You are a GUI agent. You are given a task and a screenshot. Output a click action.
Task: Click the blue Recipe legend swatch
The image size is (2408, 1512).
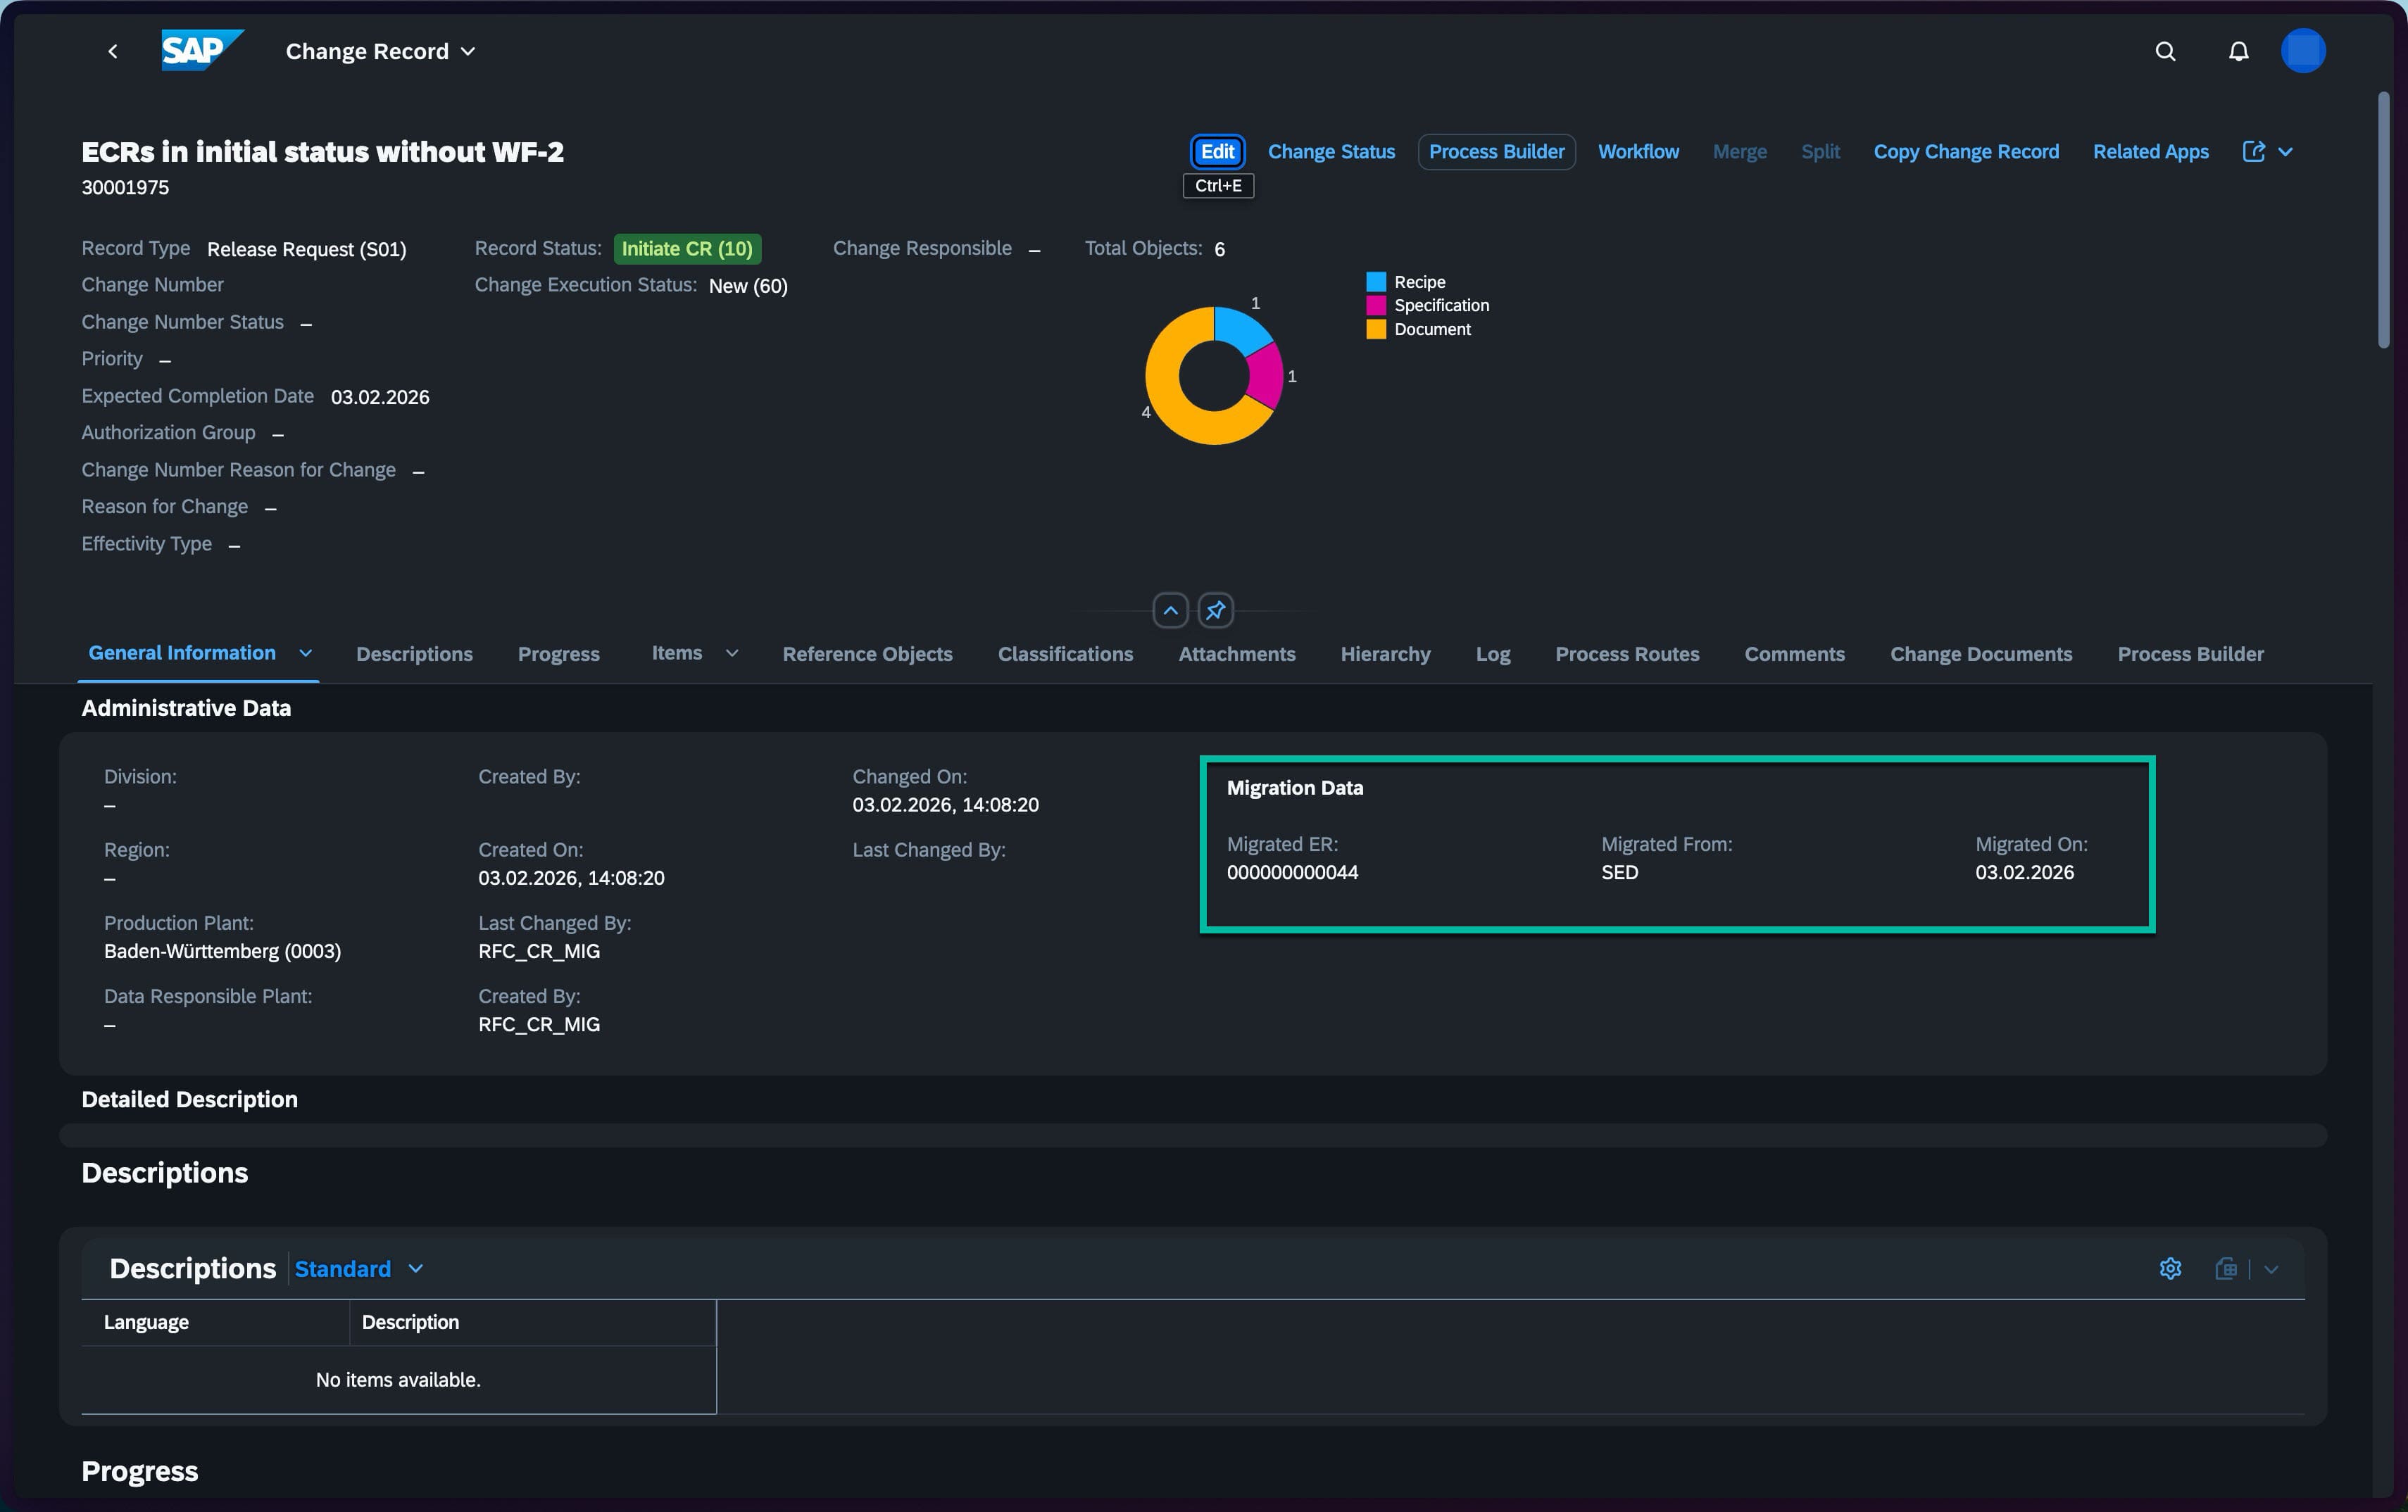pyautogui.click(x=1376, y=282)
